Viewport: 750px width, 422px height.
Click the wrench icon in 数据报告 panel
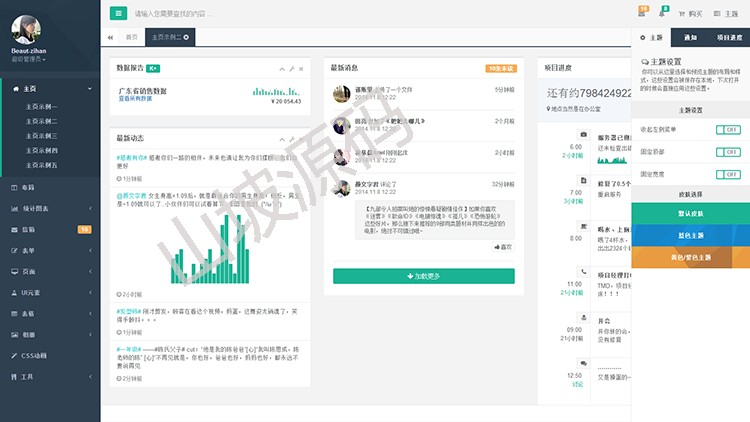(292, 69)
